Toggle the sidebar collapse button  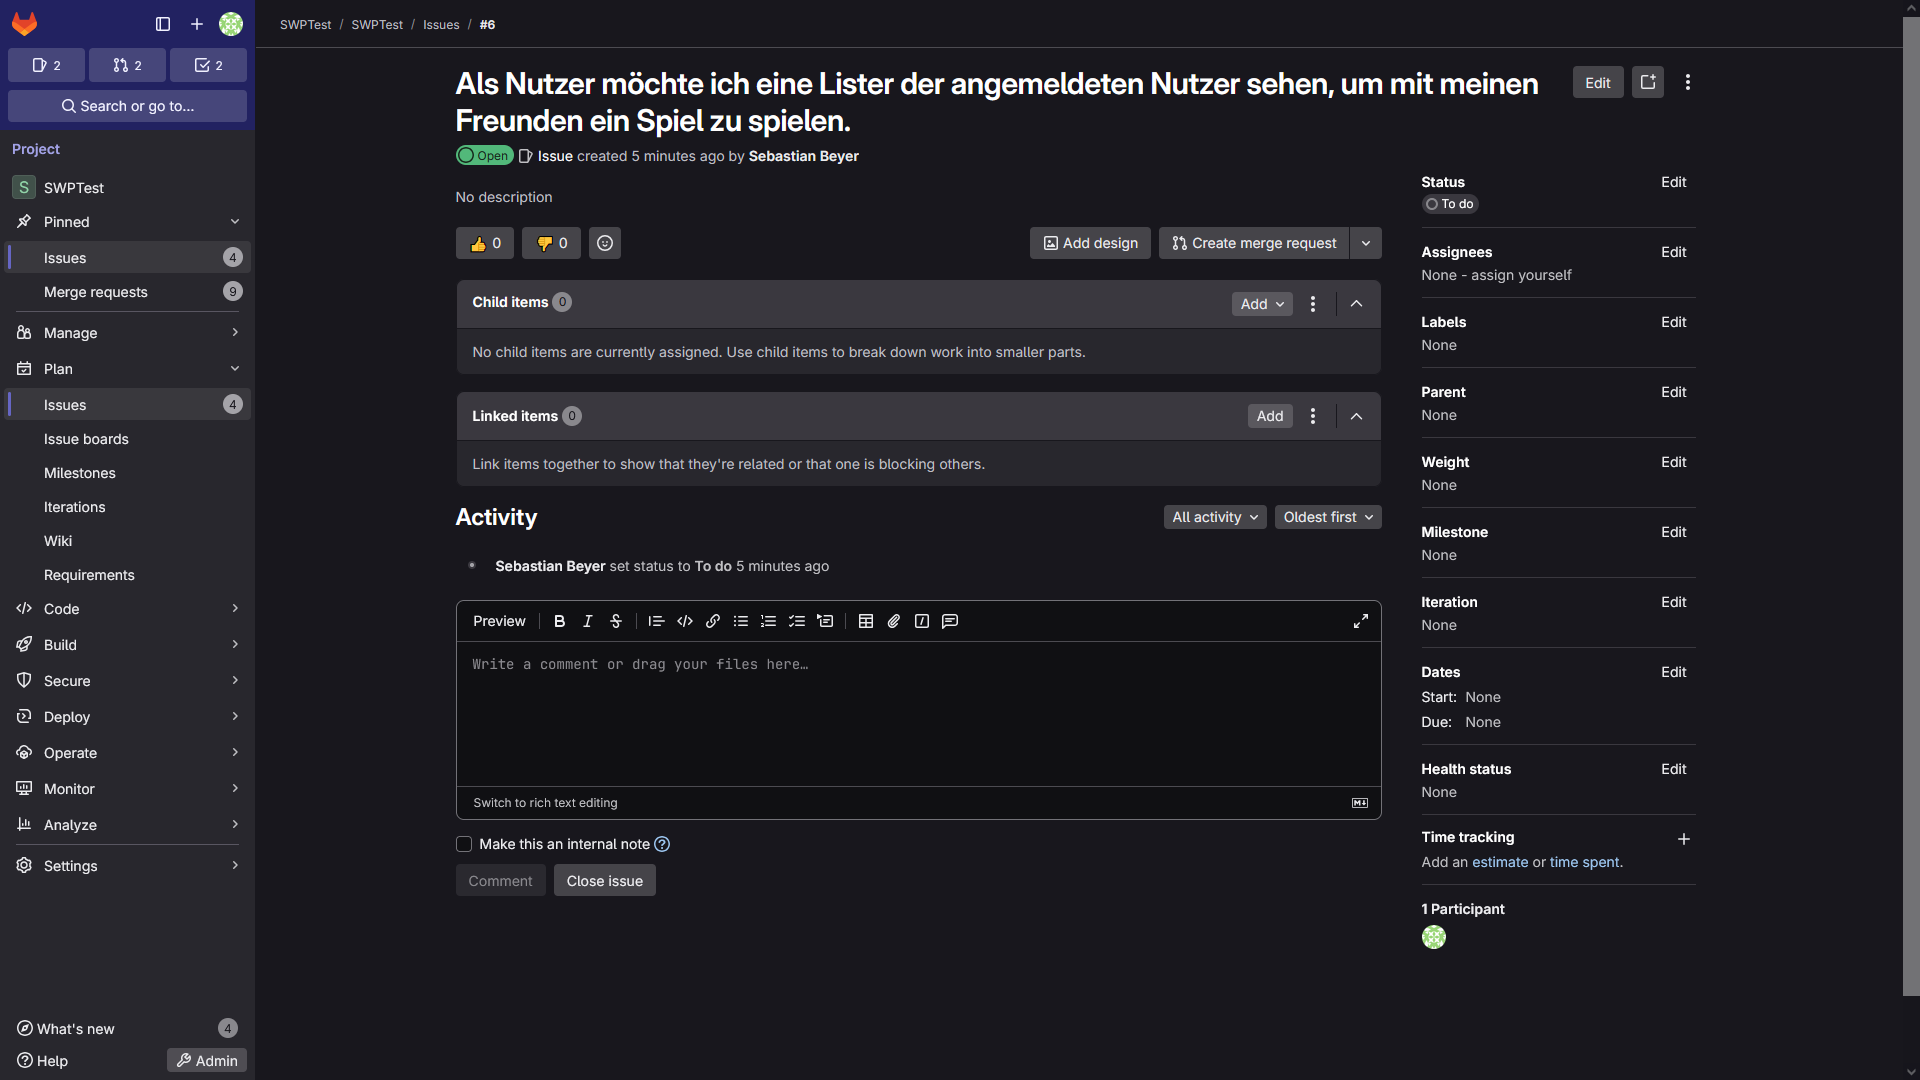click(163, 24)
